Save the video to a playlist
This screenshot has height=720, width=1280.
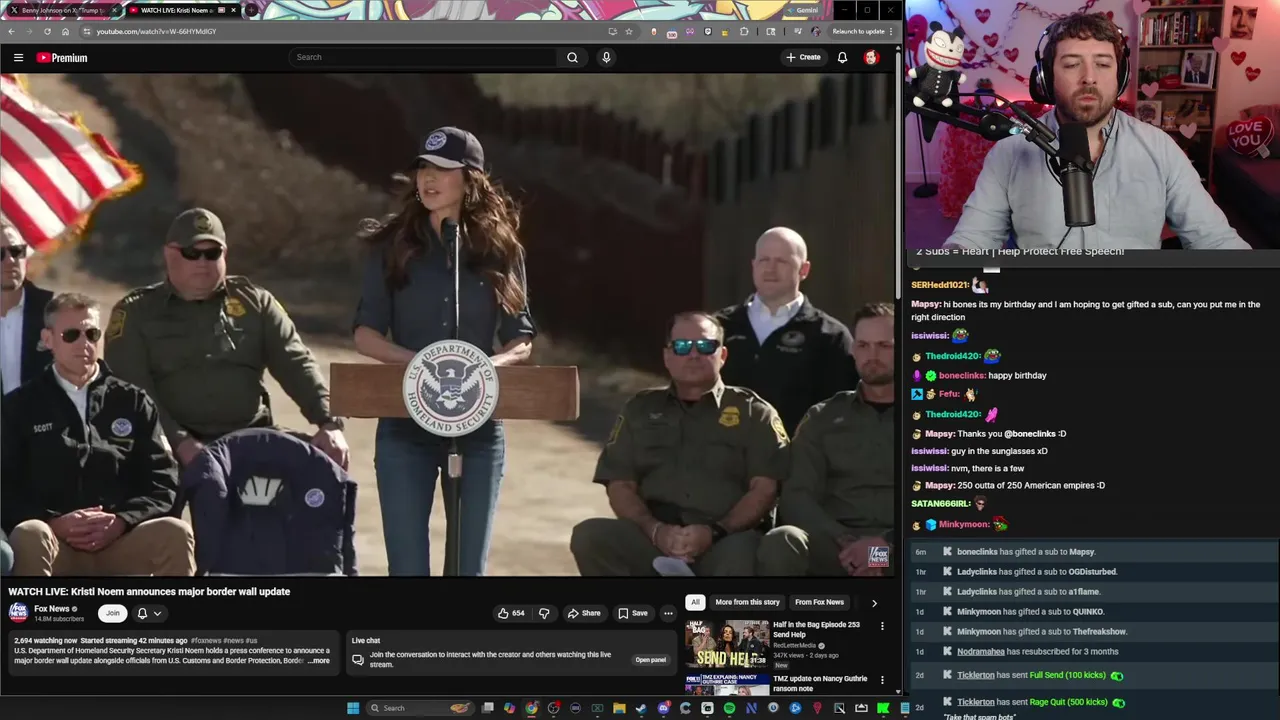point(632,613)
